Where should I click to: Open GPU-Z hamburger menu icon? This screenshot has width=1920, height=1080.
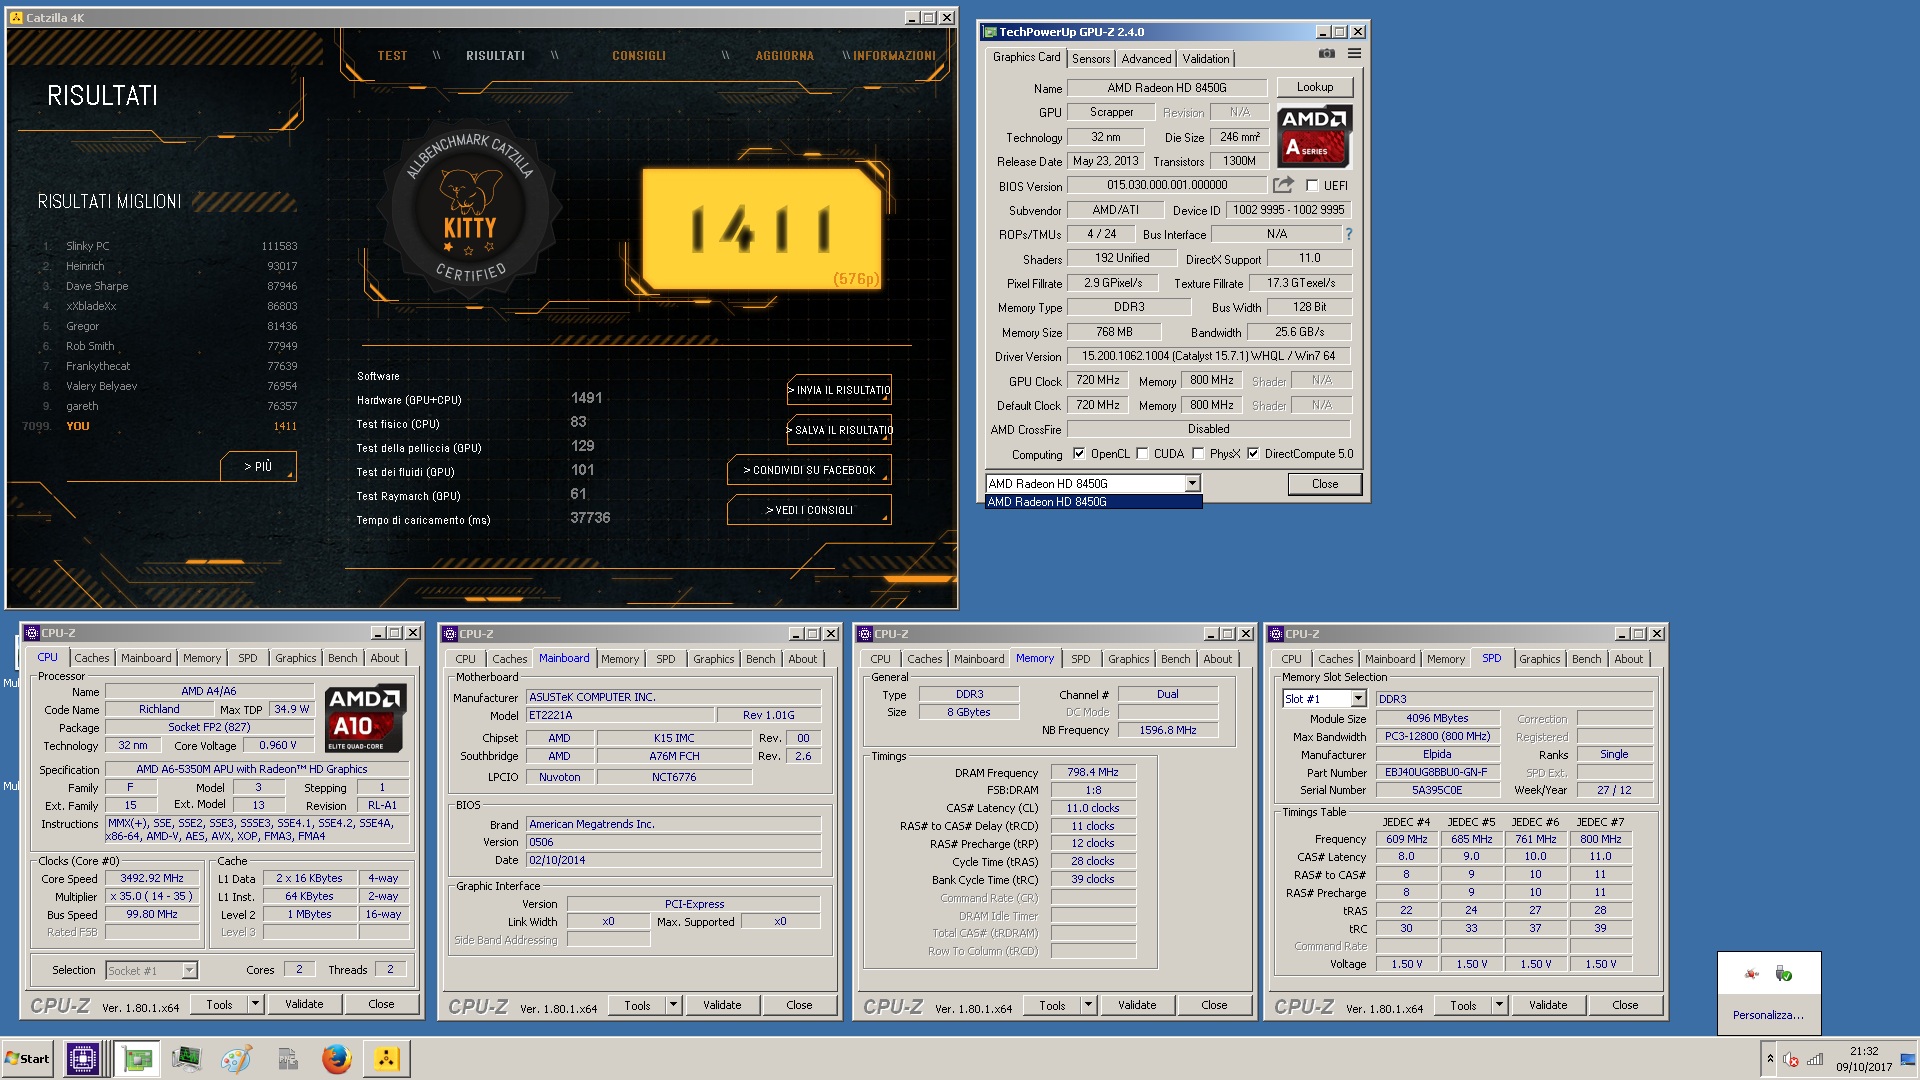tap(1354, 54)
